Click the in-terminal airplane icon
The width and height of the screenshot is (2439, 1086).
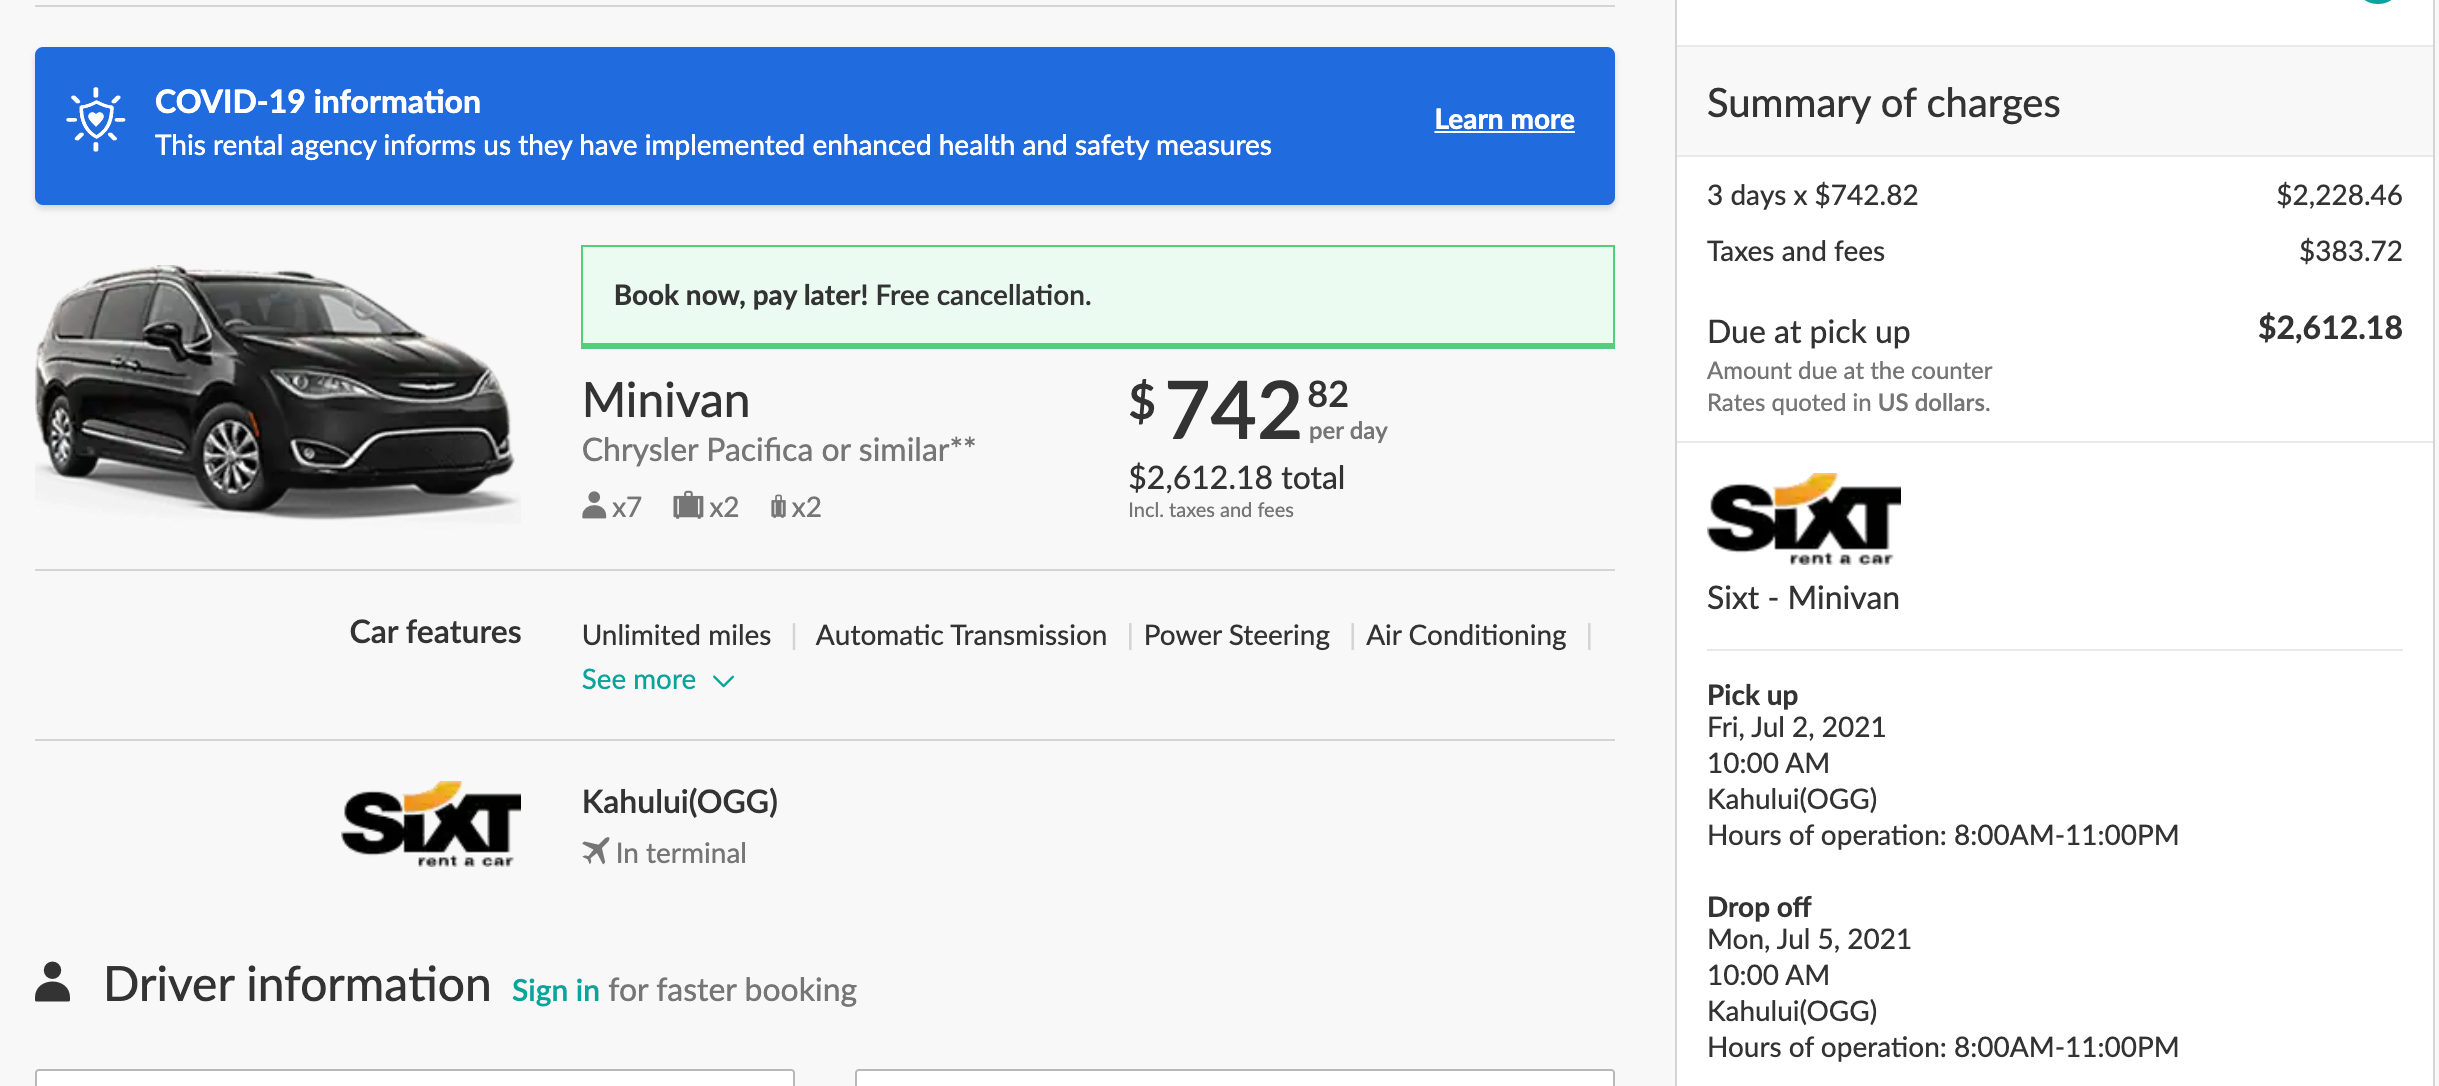coord(595,852)
